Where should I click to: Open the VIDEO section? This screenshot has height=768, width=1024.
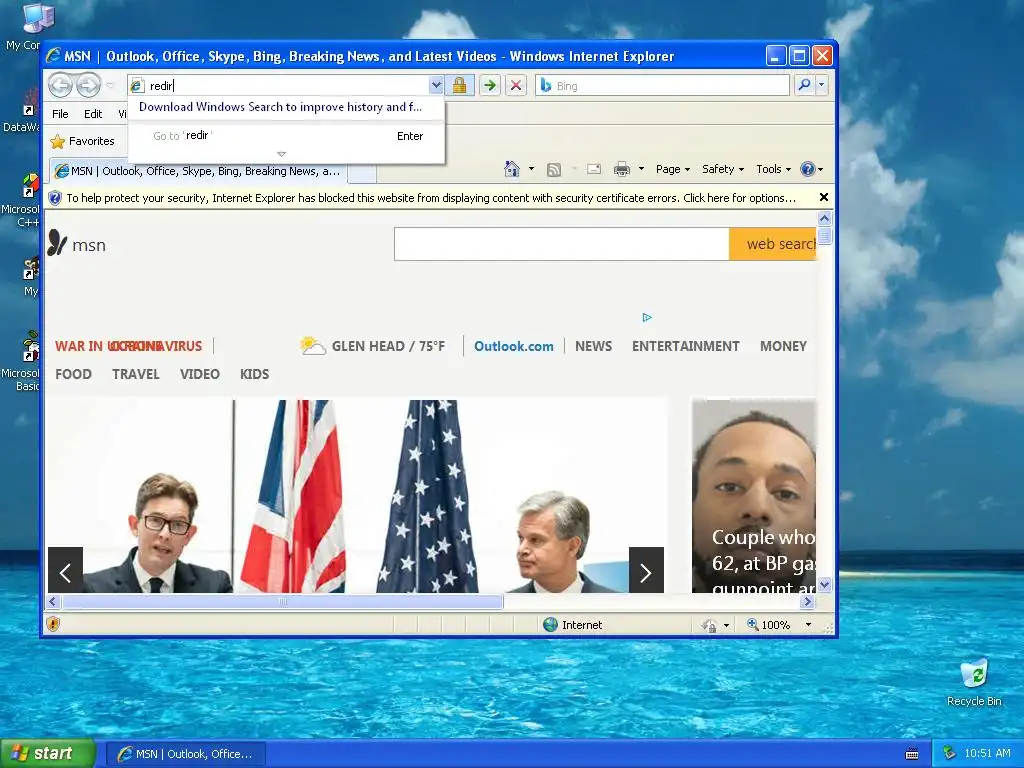point(199,374)
